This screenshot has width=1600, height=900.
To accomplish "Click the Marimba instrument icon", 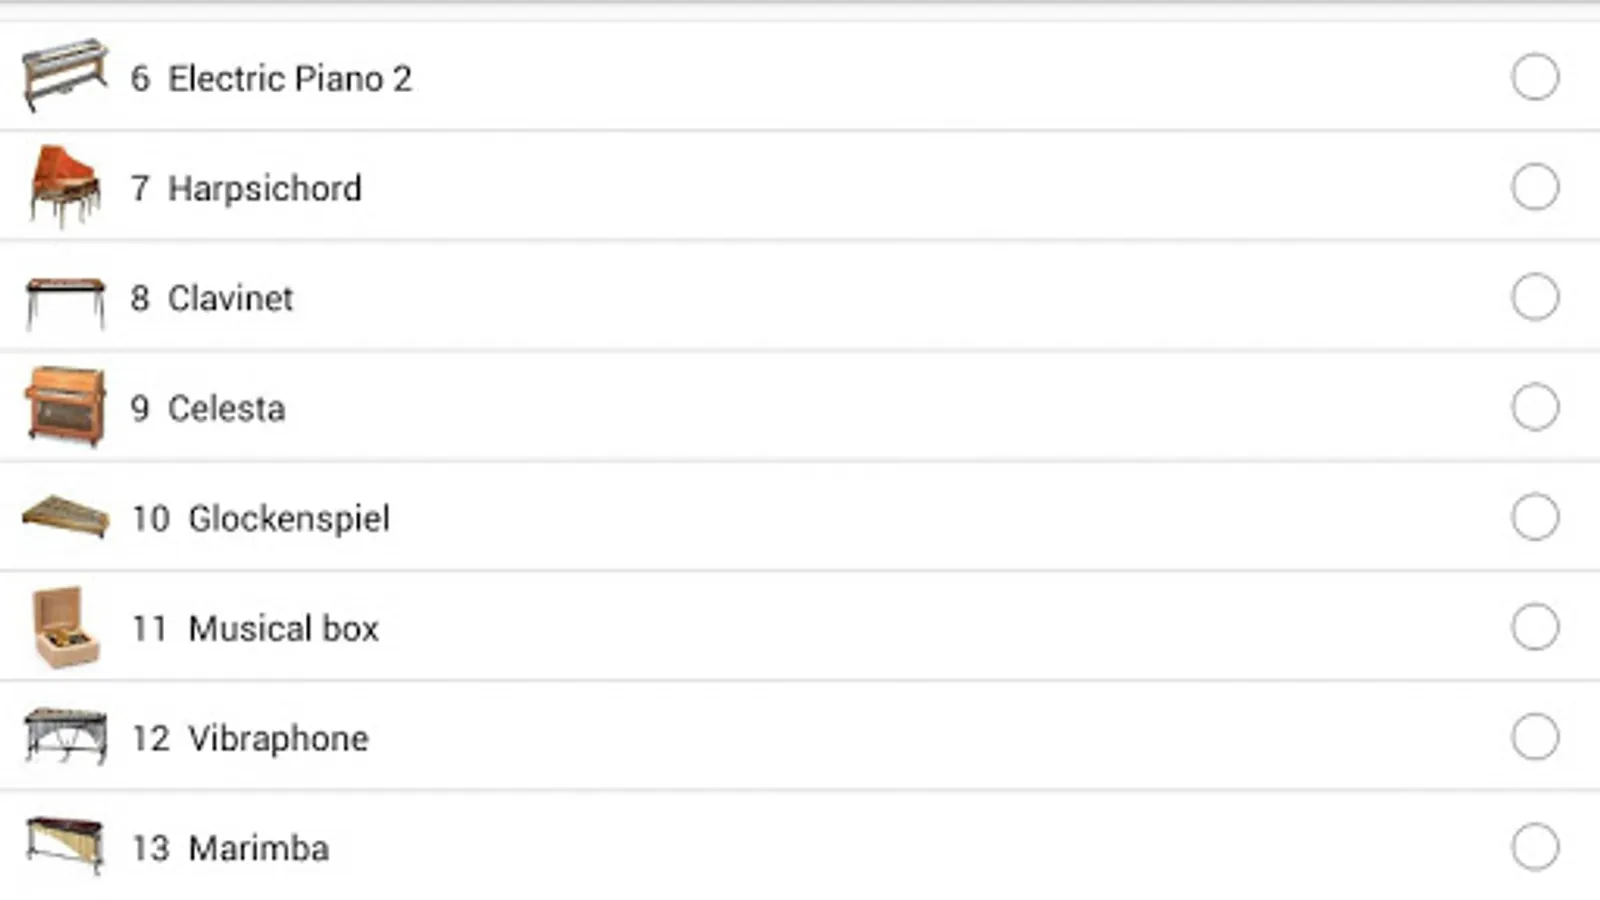I will 65,845.
